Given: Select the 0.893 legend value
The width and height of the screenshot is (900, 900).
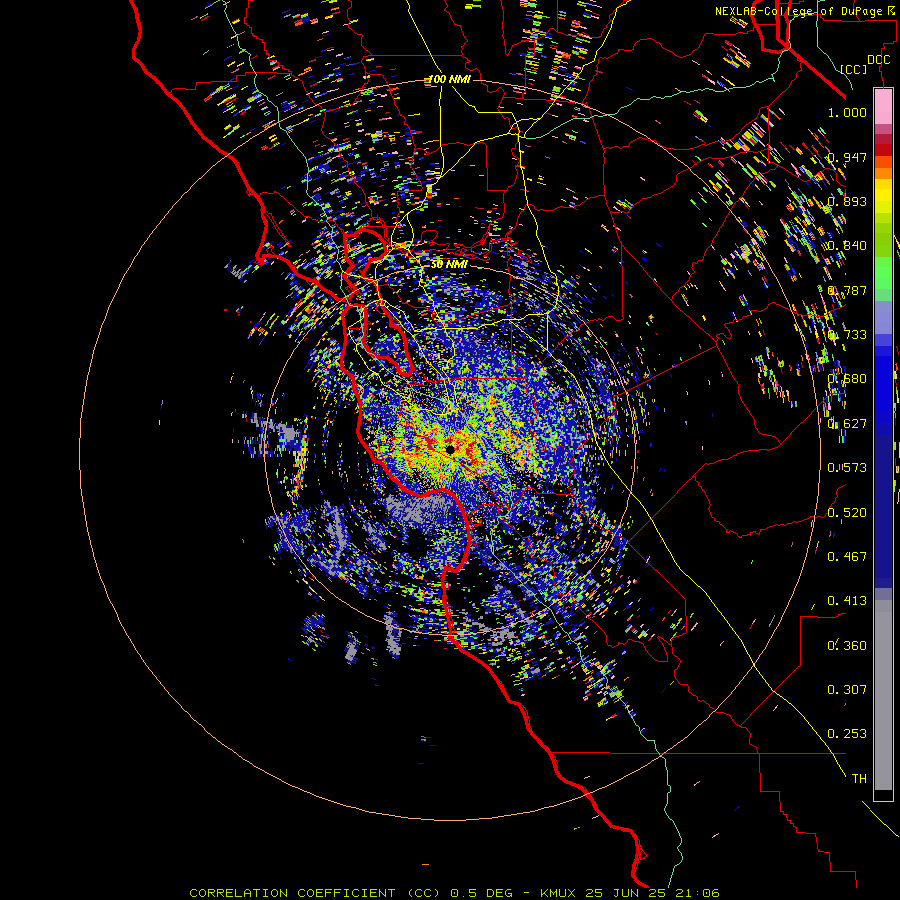Looking at the screenshot, I should pyautogui.click(x=847, y=201).
